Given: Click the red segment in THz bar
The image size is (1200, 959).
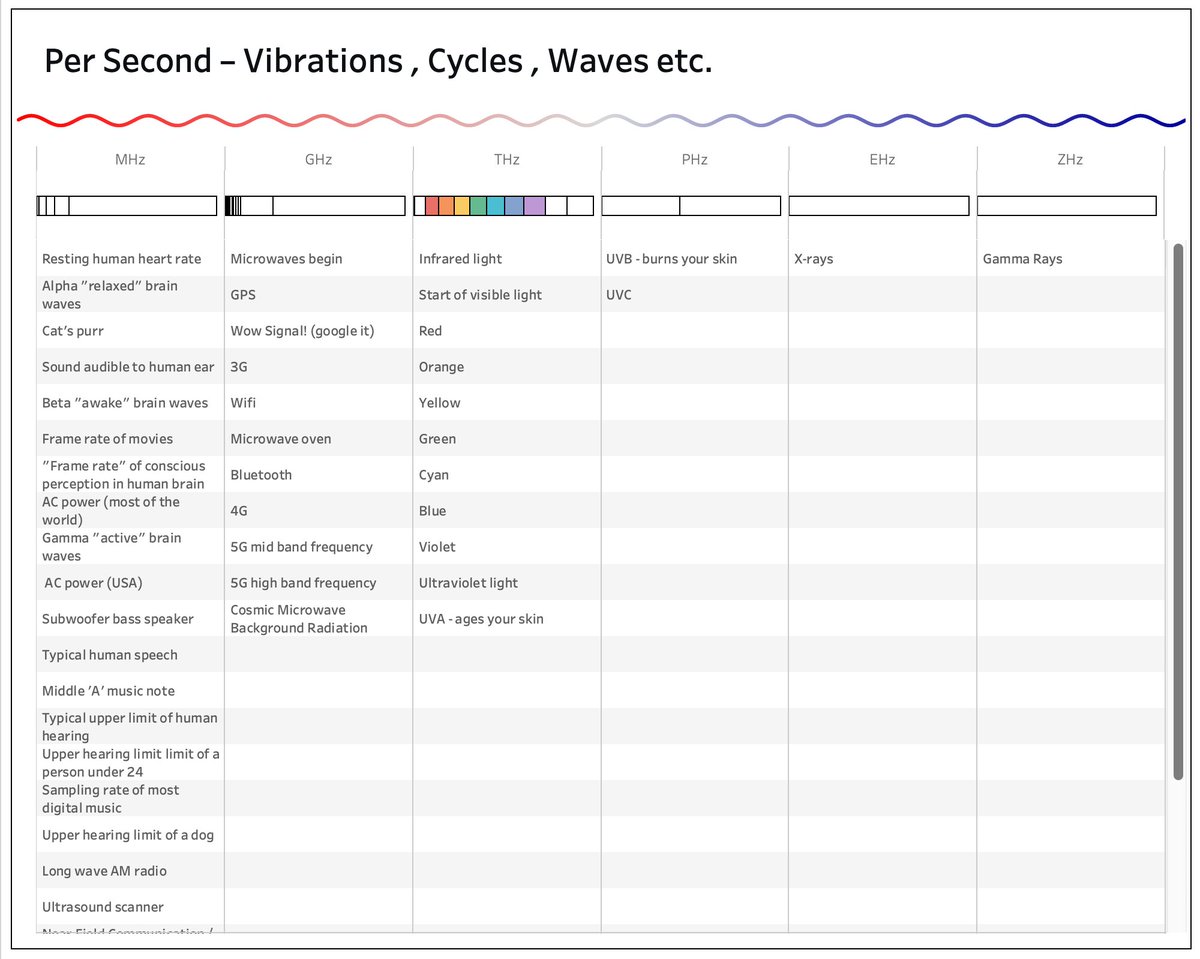Looking at the screenshot, I should [432, 206].
